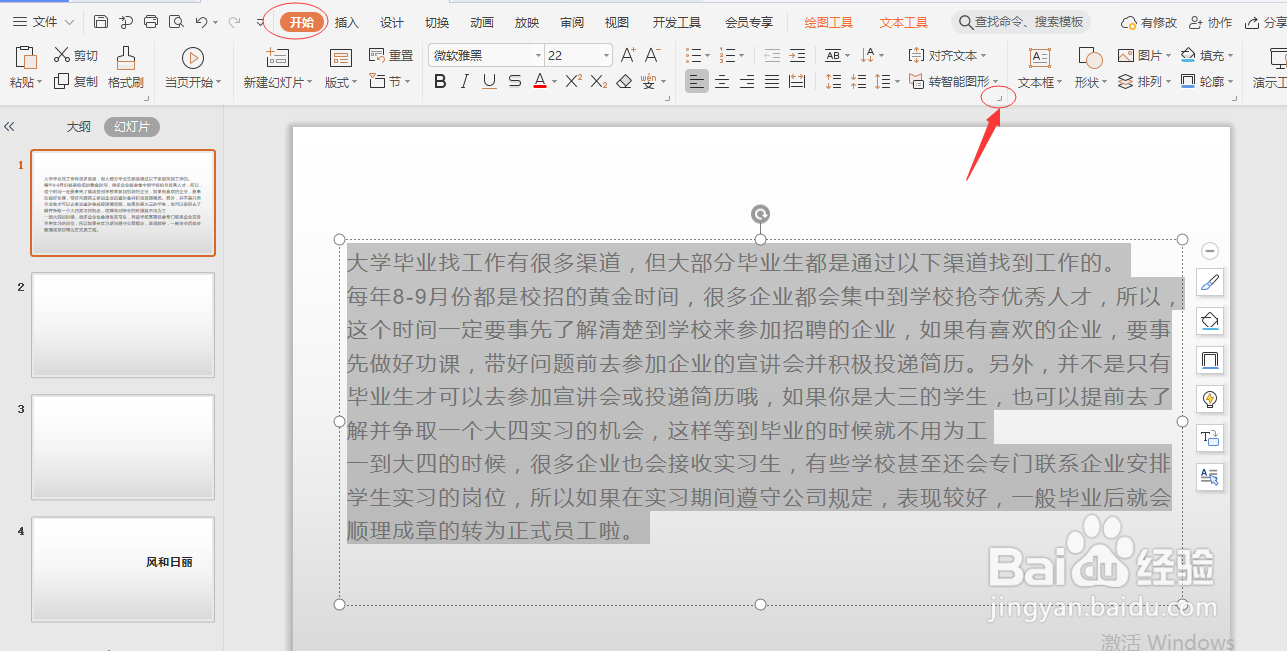Image resolution: width=1287 pixels, height=651 pixels.
Task: Click the 有修改 cloud status button
Action: 1149,22
